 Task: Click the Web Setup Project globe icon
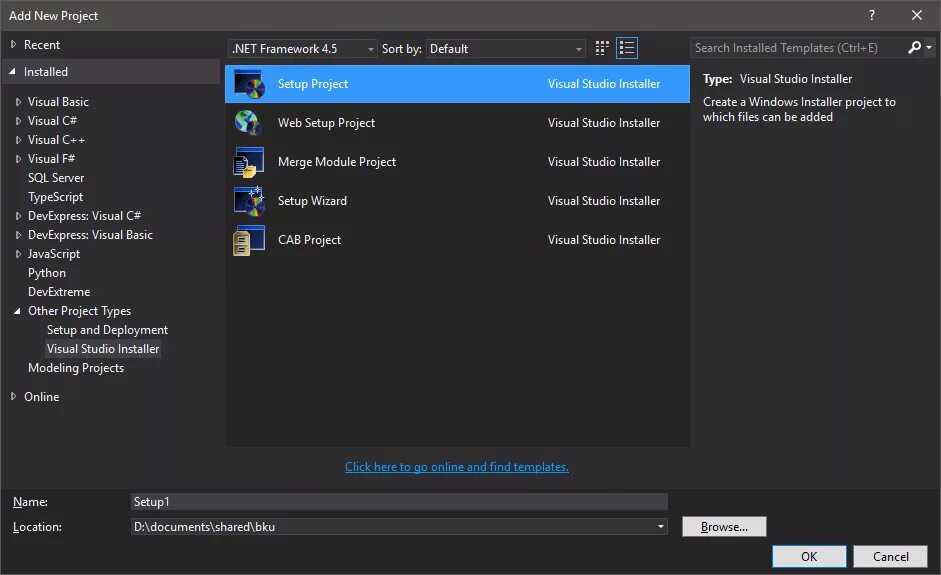point(249,123)
